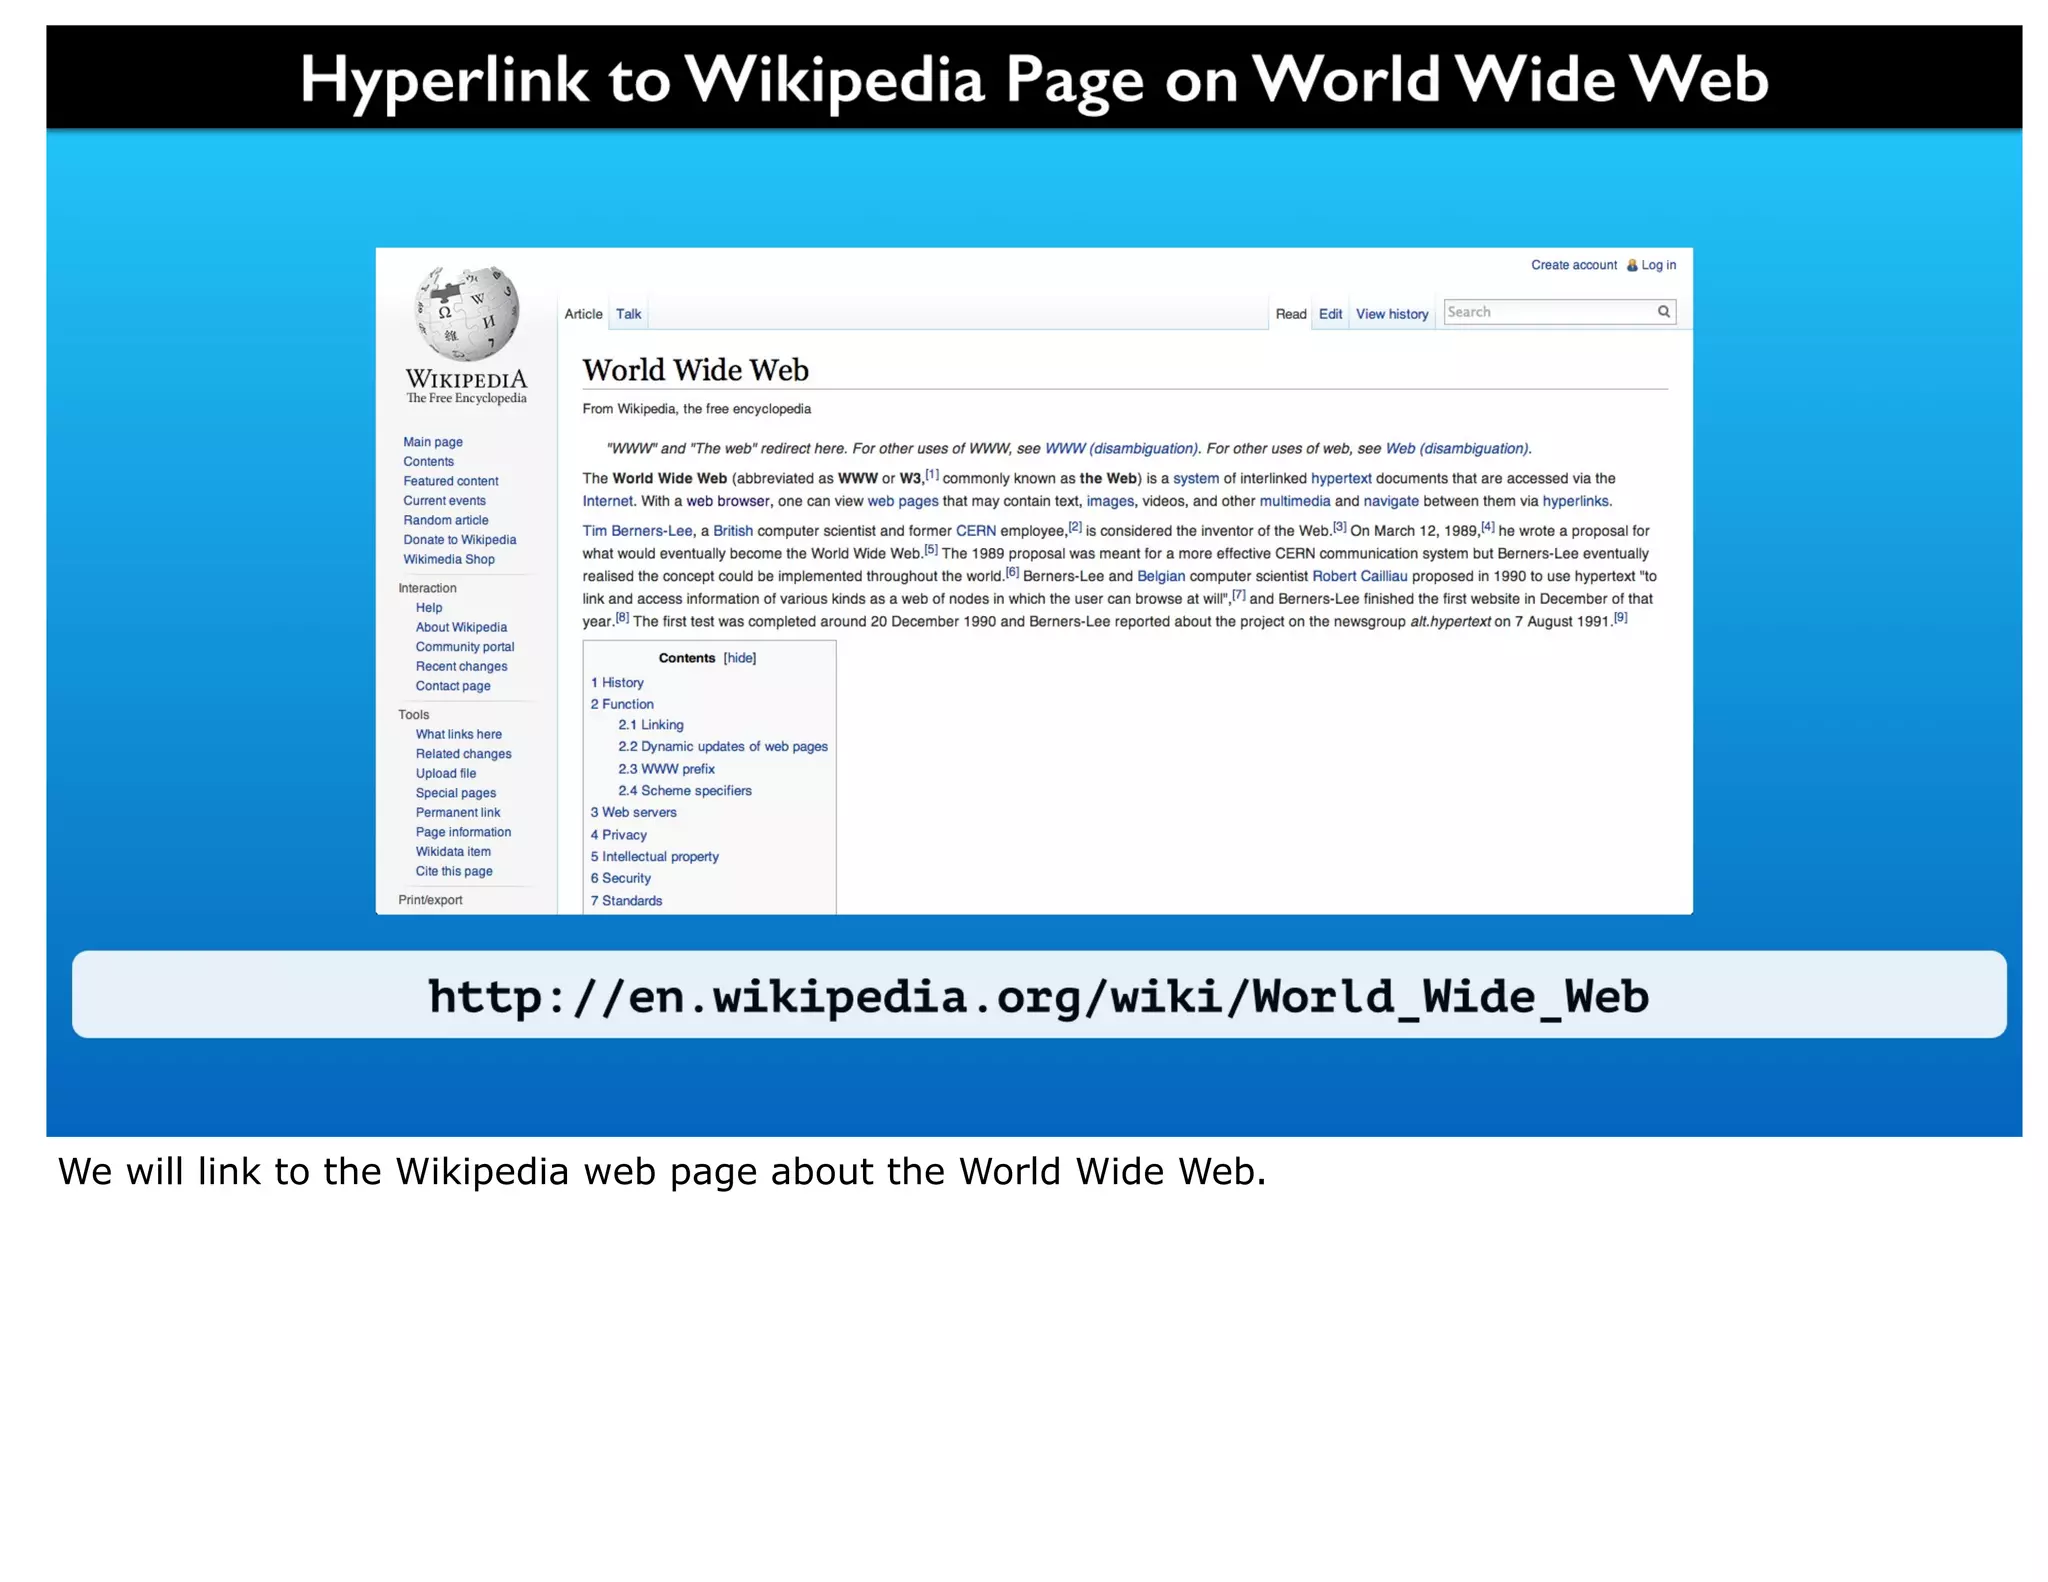Jump to 1 History in contents
Screen dimensions: 2048x1582
click(x=617, y=683)
